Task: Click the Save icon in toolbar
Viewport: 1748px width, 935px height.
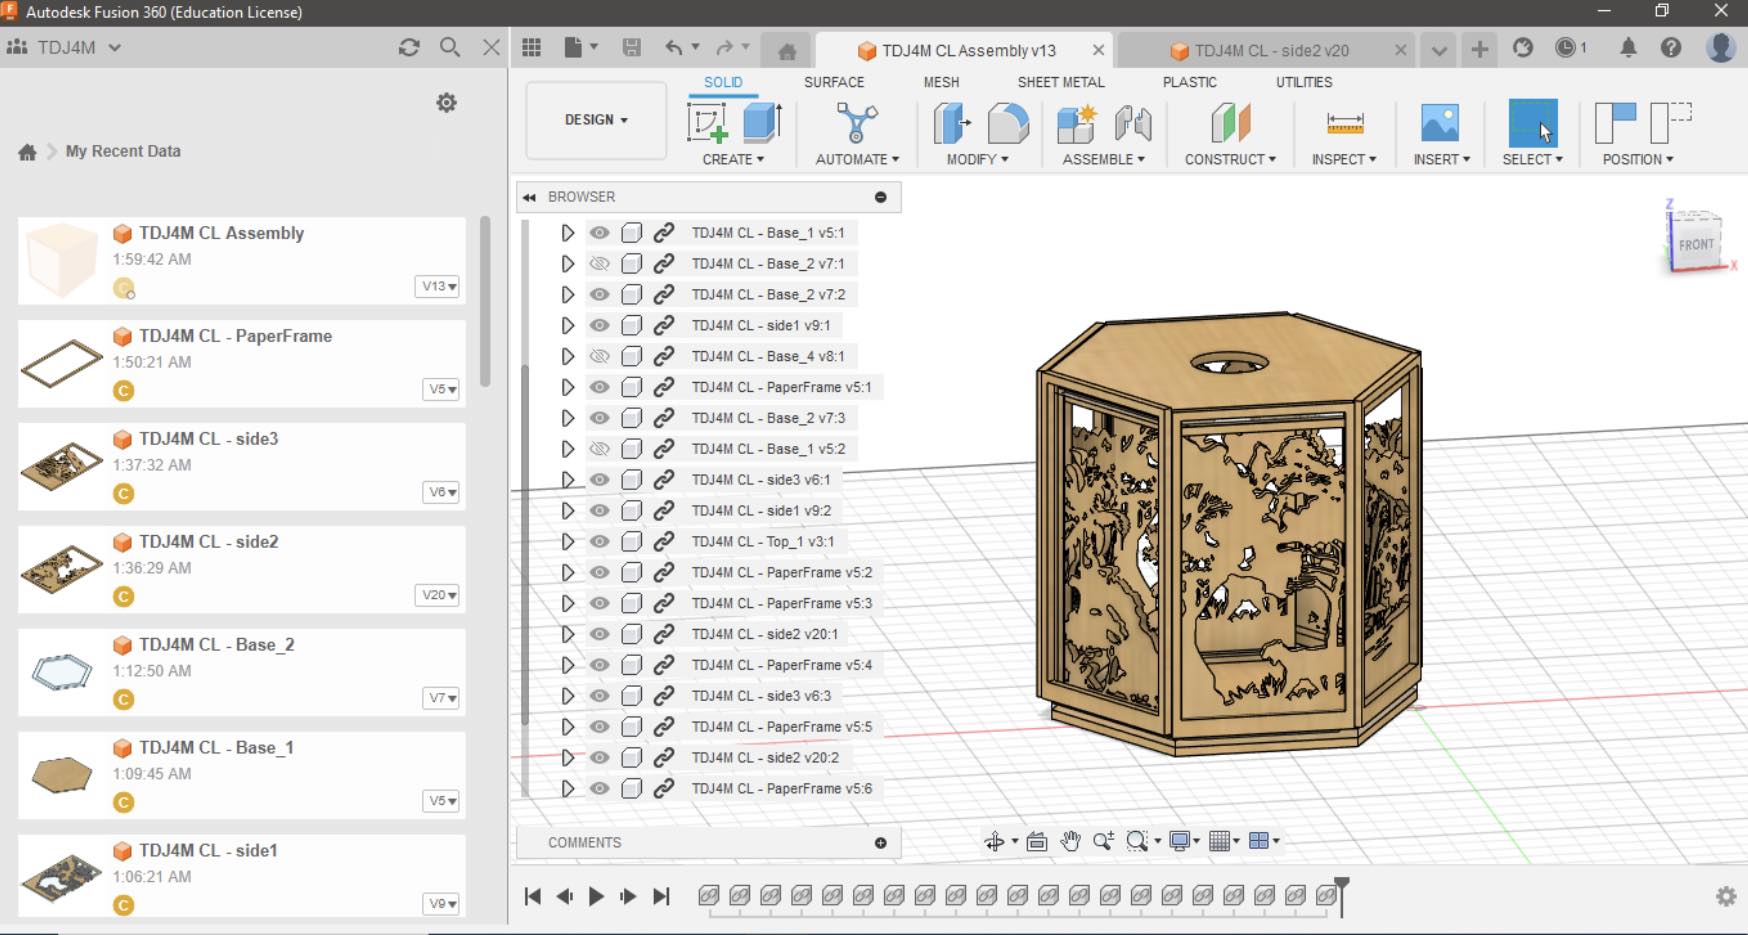Action: coord(631,47)
